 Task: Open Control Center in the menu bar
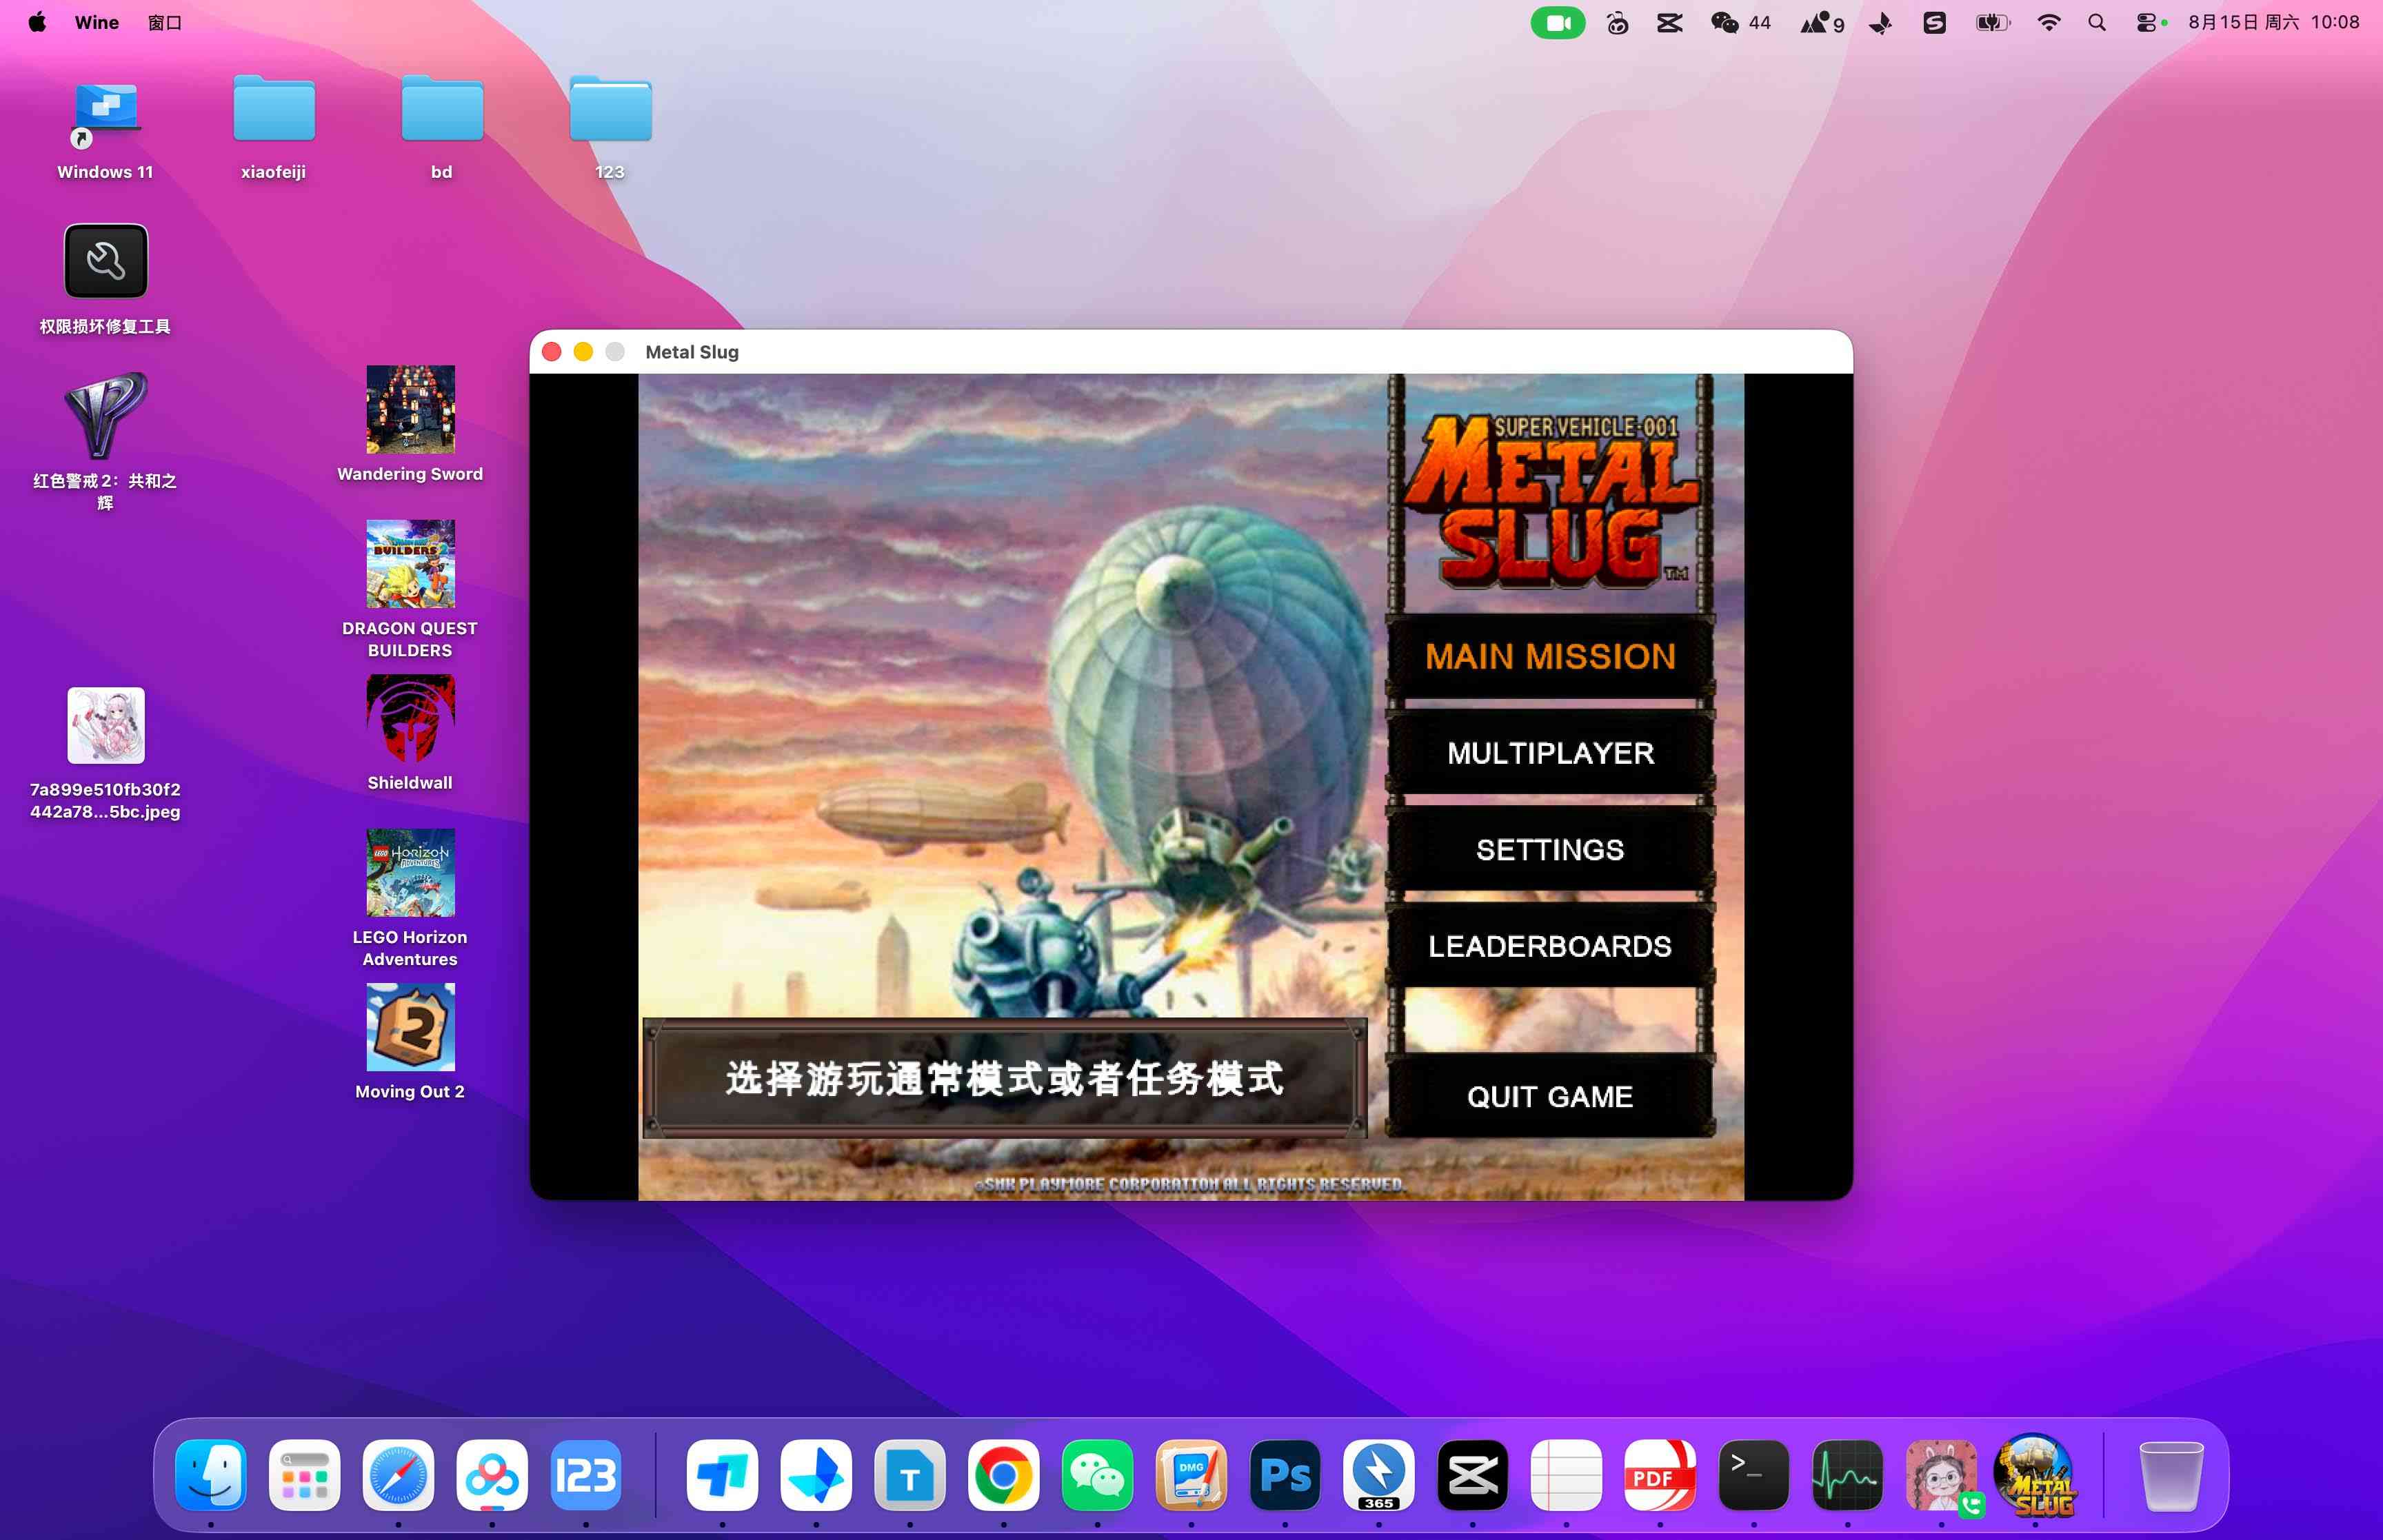tap(2146, 22)
